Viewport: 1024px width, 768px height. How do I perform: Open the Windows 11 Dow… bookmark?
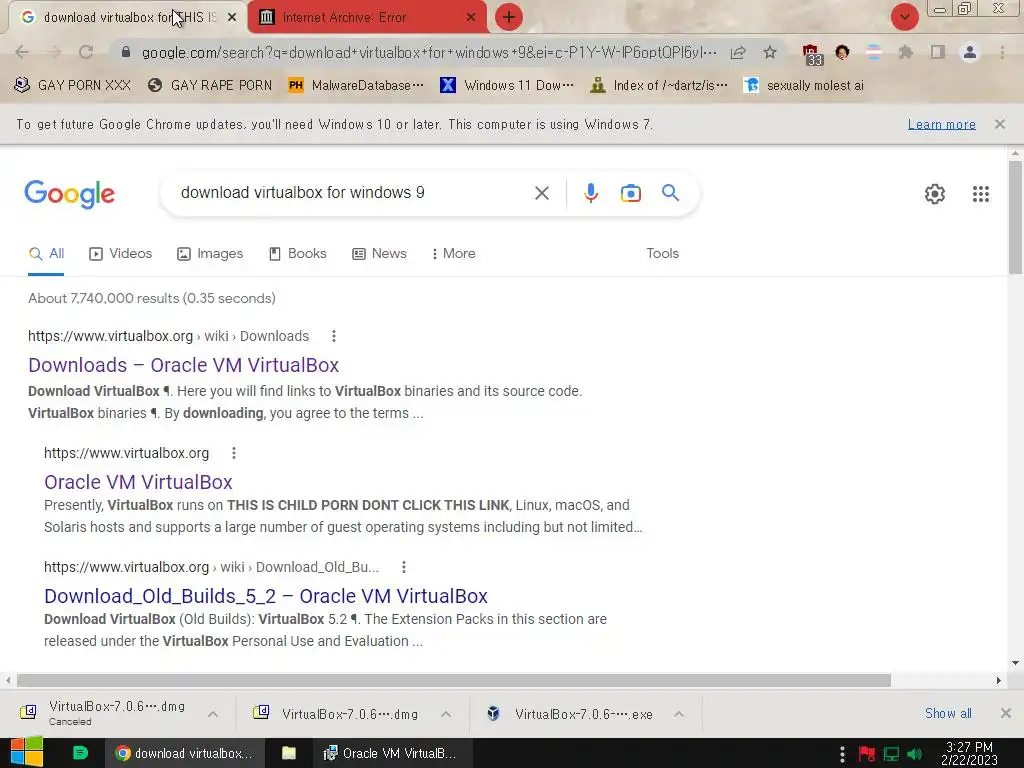click(x=507, y=86)
